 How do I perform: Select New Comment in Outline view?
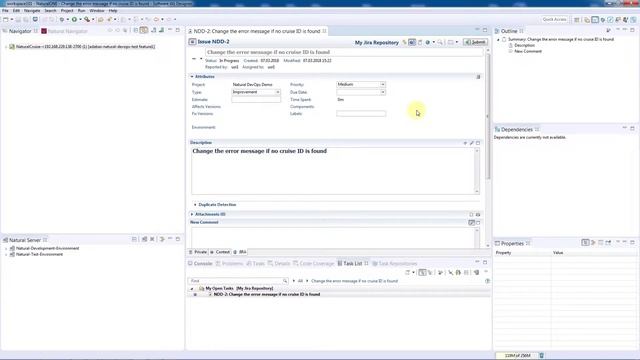(x=528, y=51)
